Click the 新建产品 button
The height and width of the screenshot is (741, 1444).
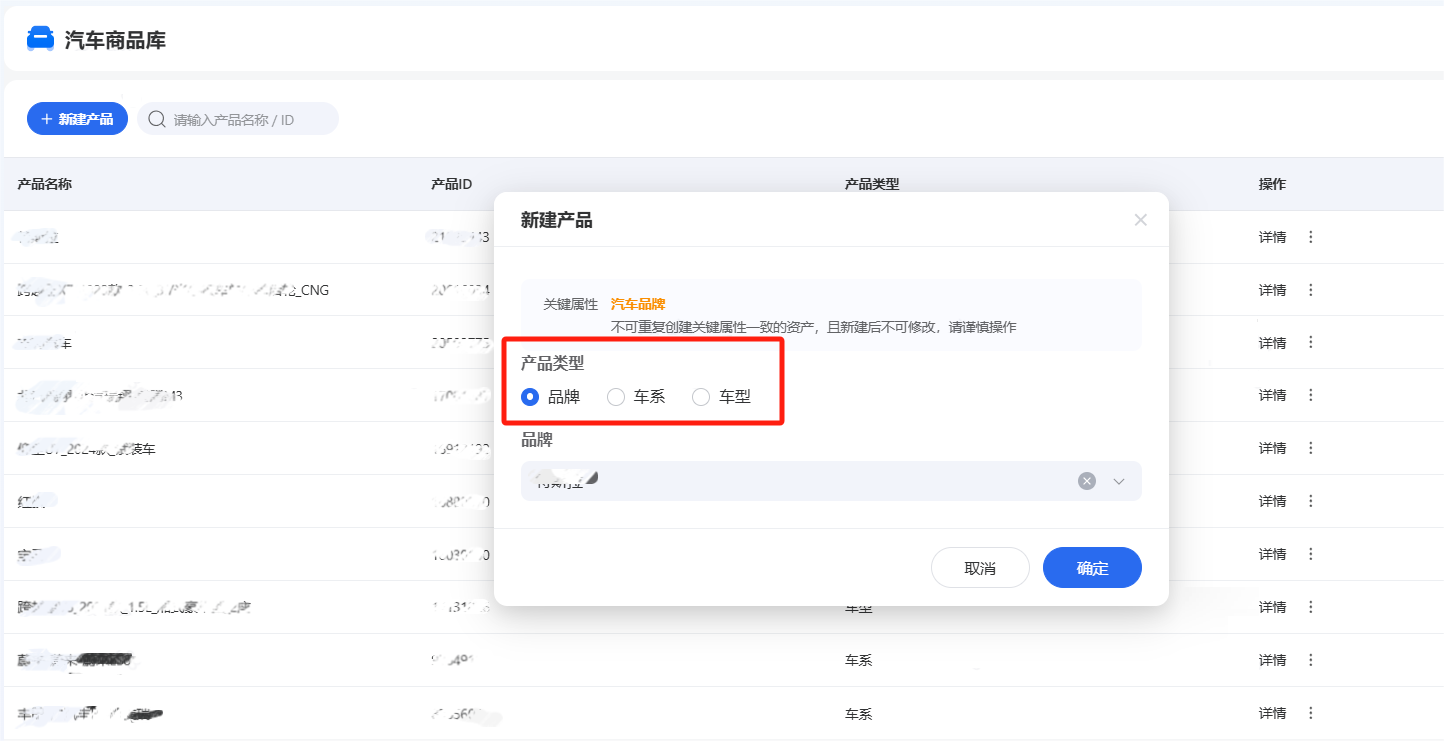[x=77, y=119]
